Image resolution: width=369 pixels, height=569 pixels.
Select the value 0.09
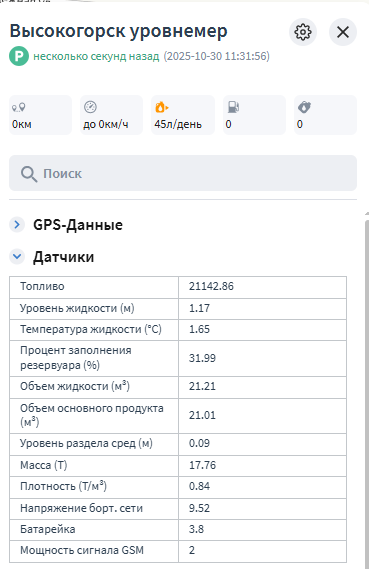pyautogui.click(x=199, y=443)
